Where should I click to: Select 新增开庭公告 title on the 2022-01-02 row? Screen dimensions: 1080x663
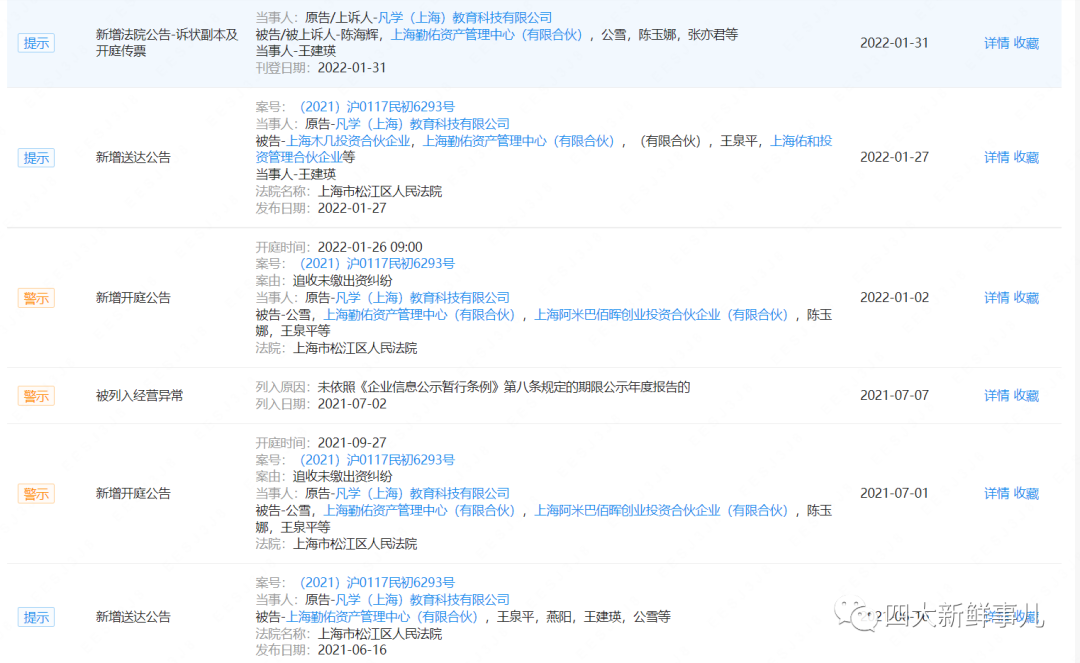pyautogui.click(x=133, y=298)
